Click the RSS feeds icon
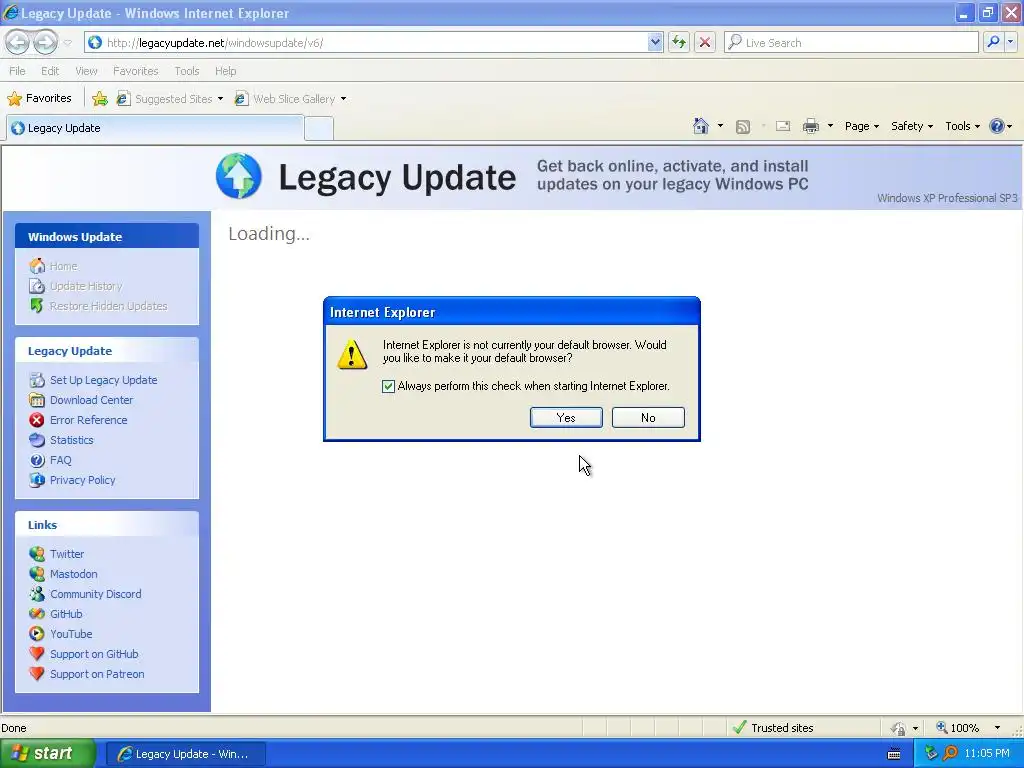Viewport: 1024px width, 768px height. pos(743,127)
